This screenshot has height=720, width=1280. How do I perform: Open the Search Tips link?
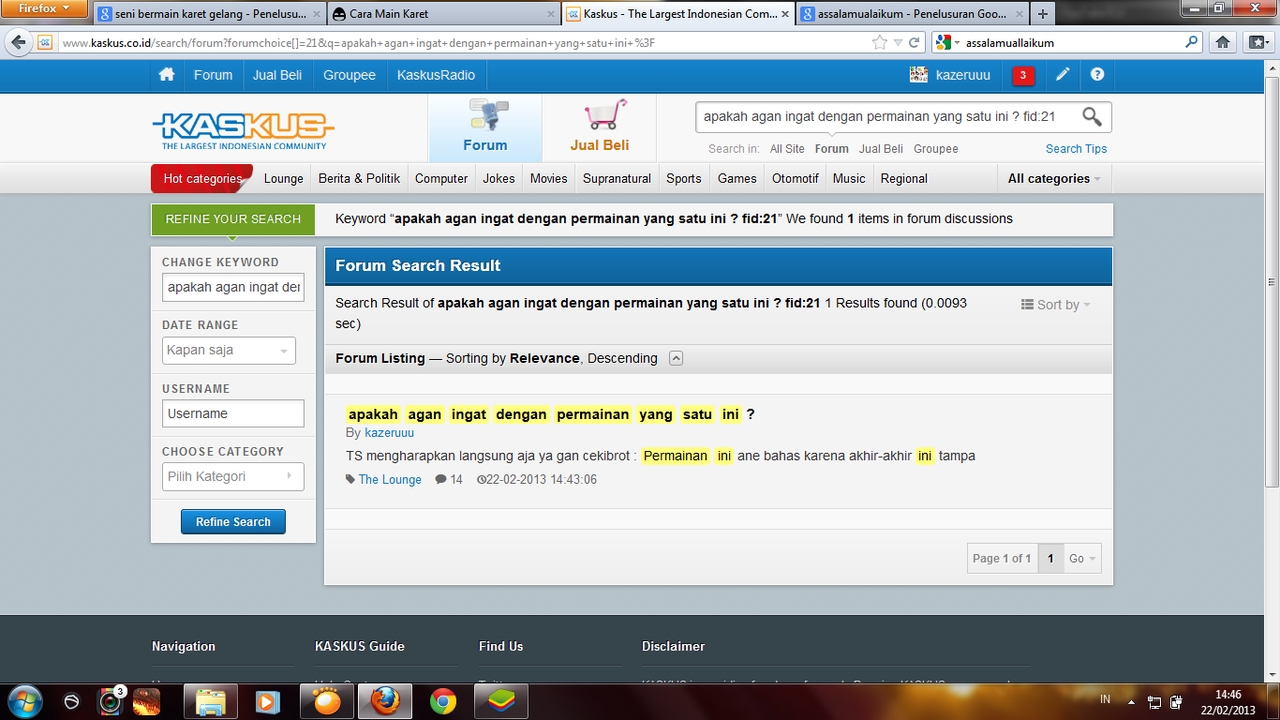point(1076,149)
